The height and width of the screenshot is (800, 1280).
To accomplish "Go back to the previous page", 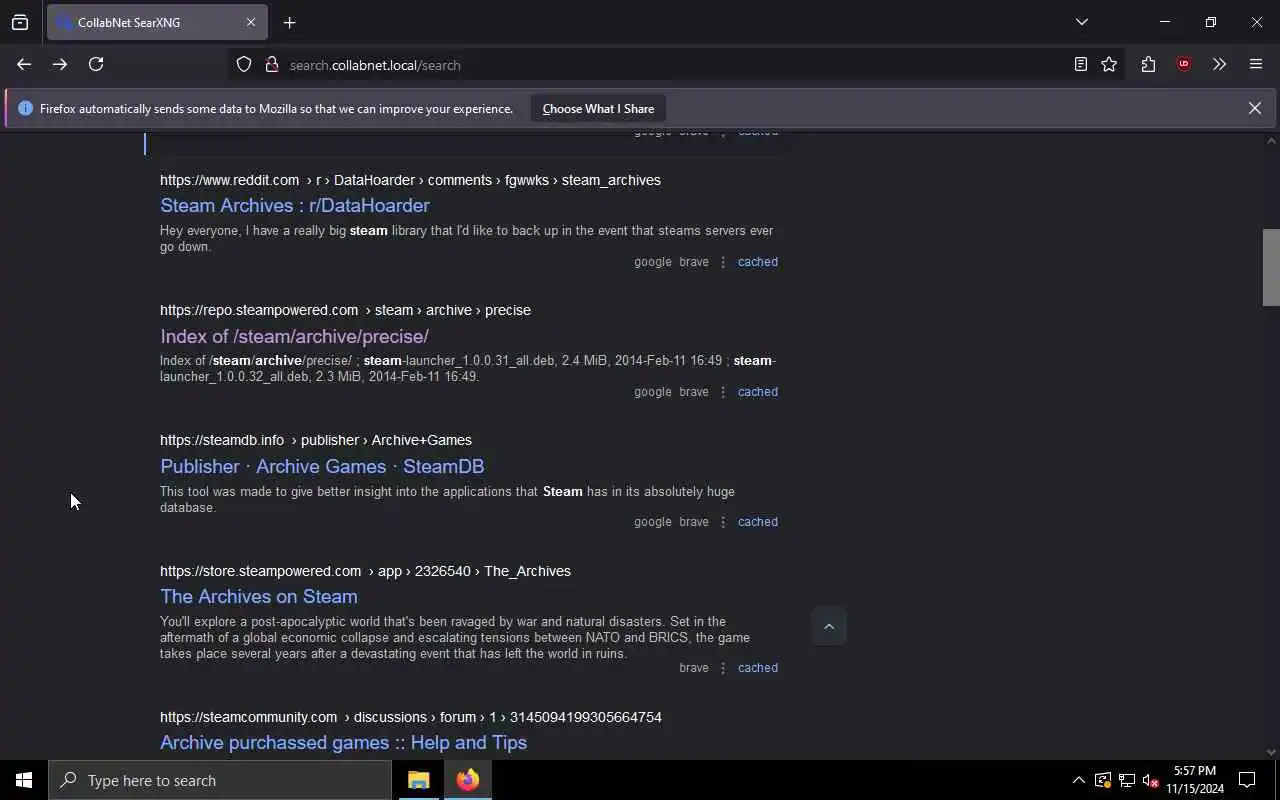I will point(24,64).
